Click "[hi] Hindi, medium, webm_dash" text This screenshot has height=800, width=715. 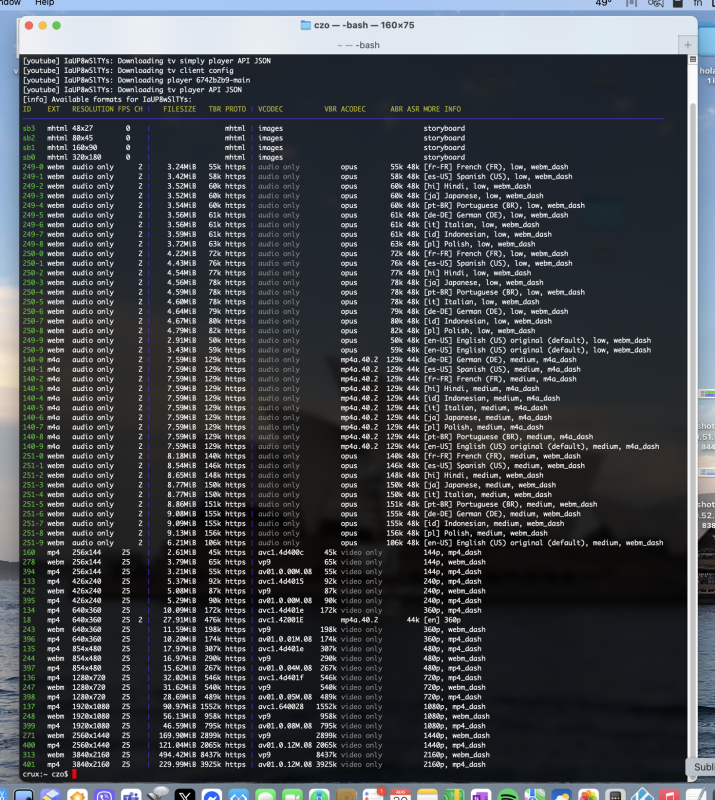point(483,476)
